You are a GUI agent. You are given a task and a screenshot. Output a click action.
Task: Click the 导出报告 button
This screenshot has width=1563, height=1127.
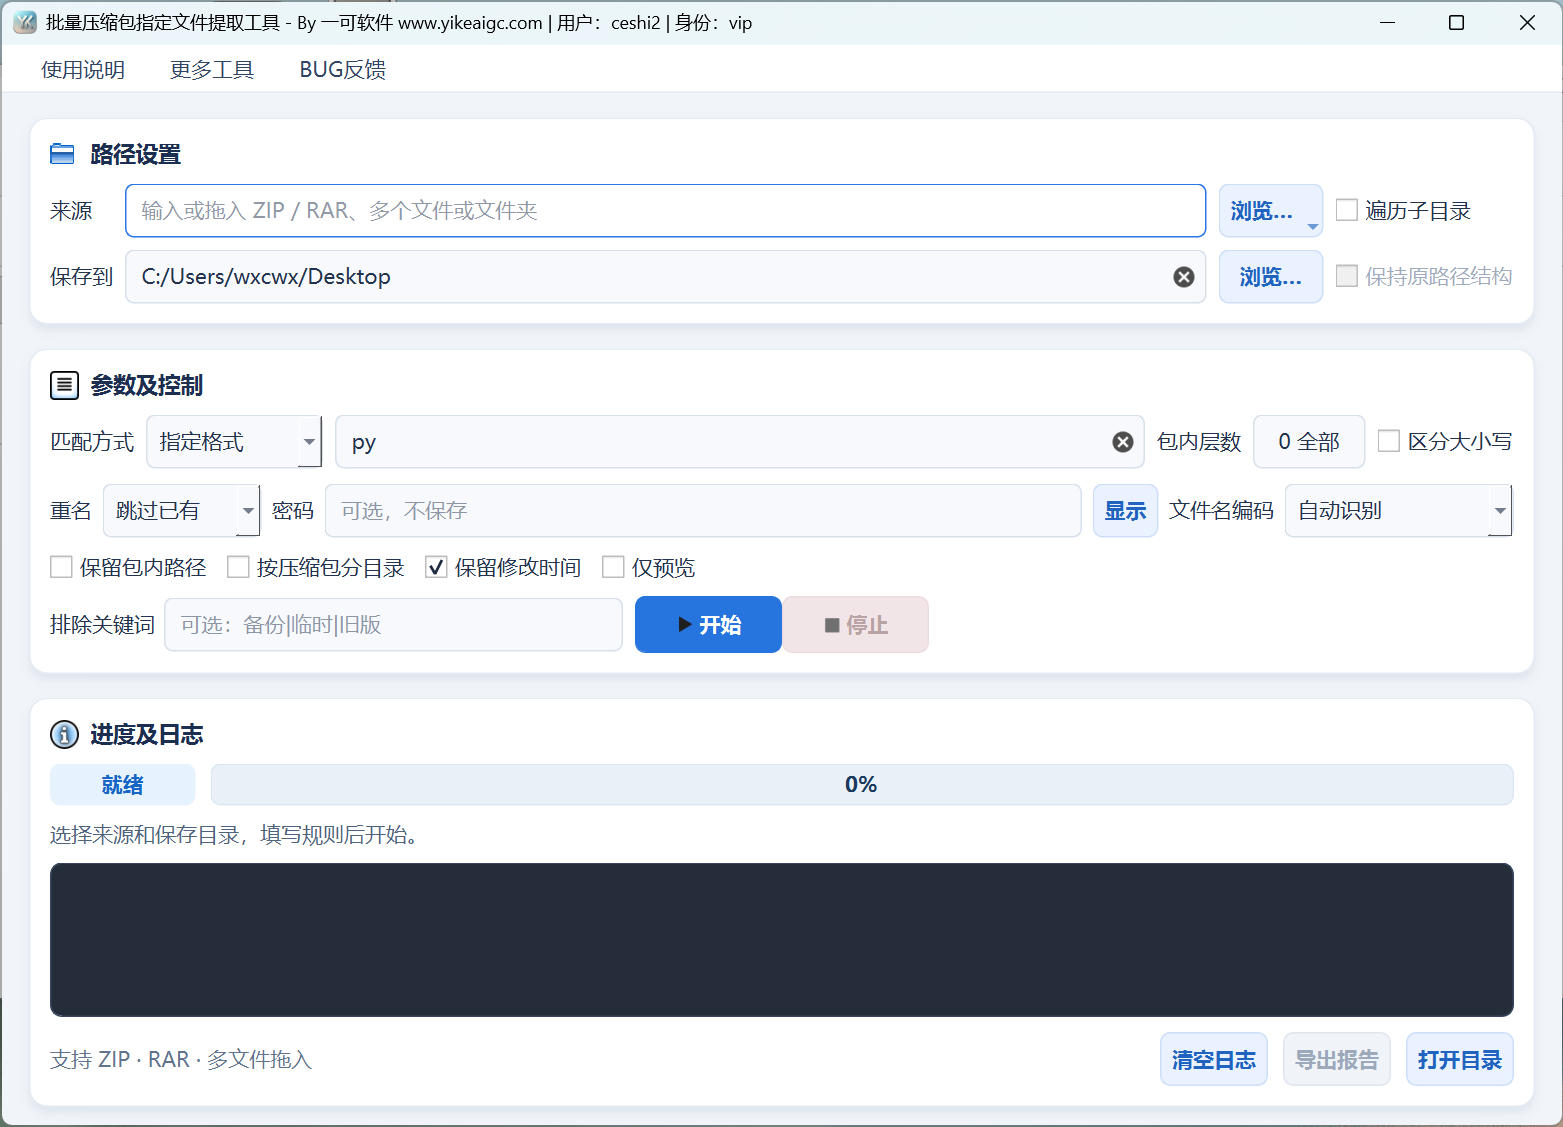(x=1337, y=1060)
